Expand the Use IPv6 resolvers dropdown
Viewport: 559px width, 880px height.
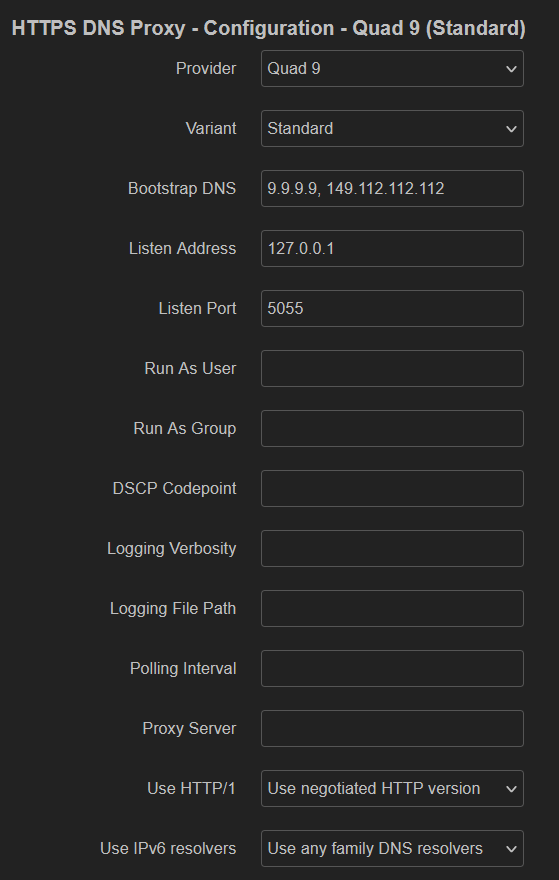[392, 849]
